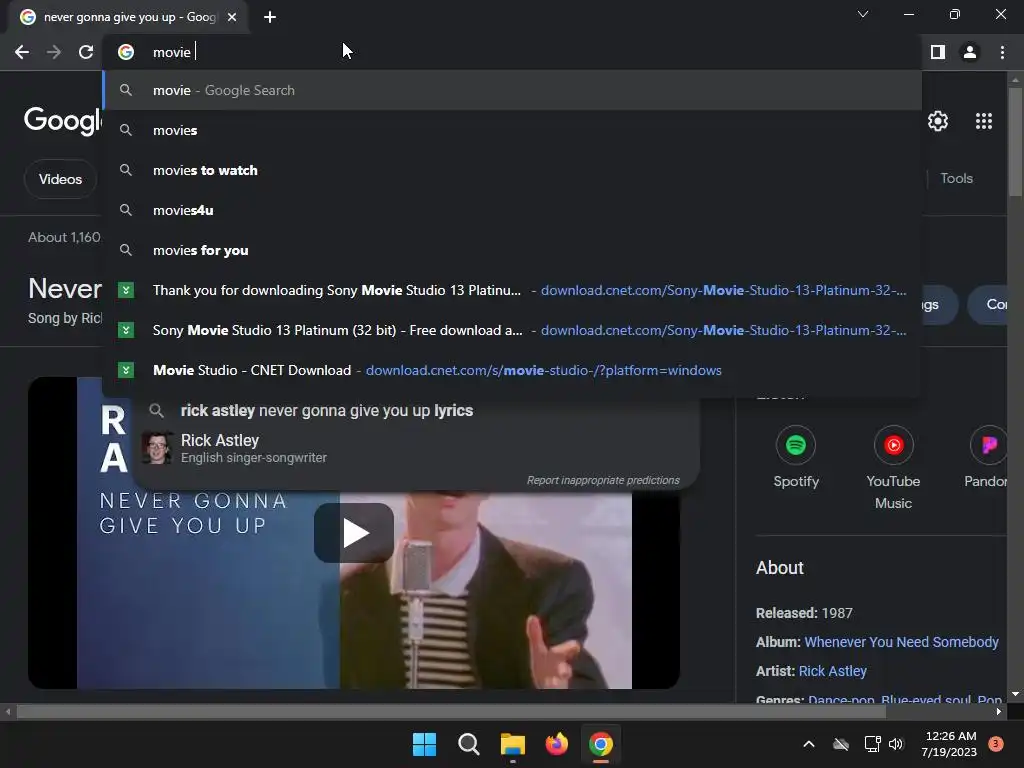The height and width of the screenshot is (768, 1024).
Task: Open the Google apps grid
Action: (x=984, y=121)
